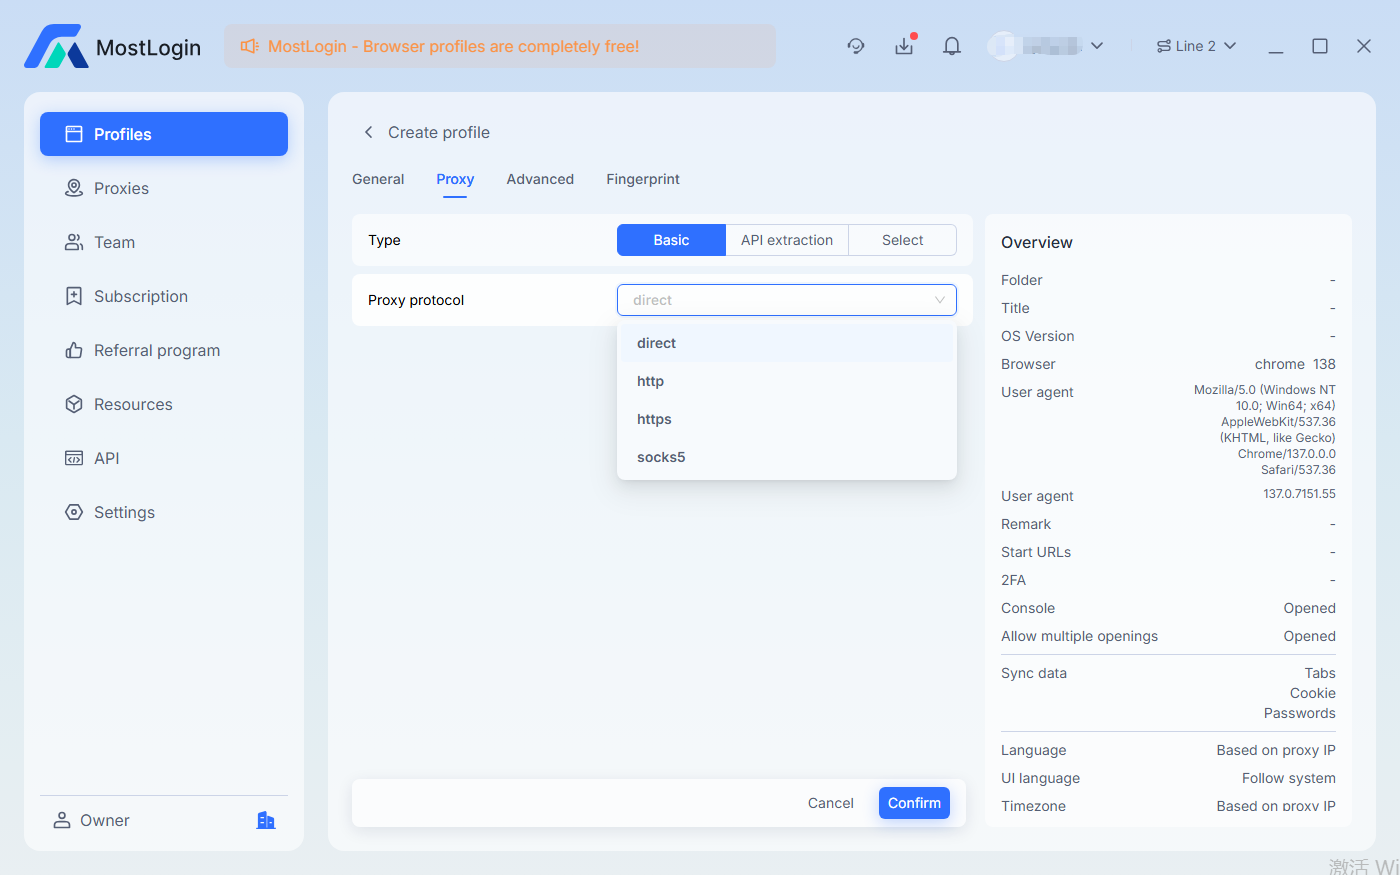Click the Owner label at sidebar bottom
The image size is (1400, 875).
click(105, 820)
